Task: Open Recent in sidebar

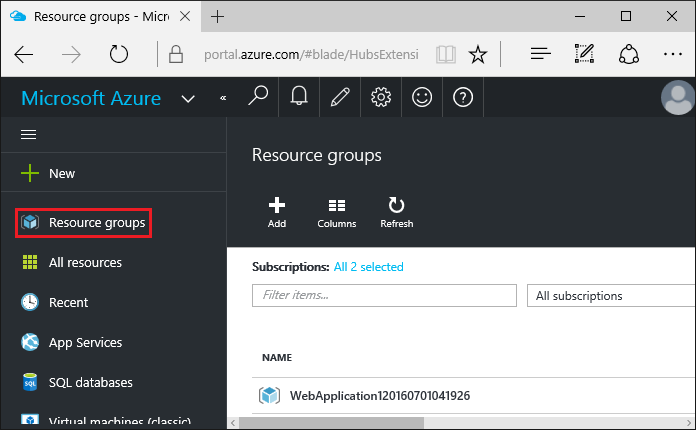Action: (x=68, y=303)
